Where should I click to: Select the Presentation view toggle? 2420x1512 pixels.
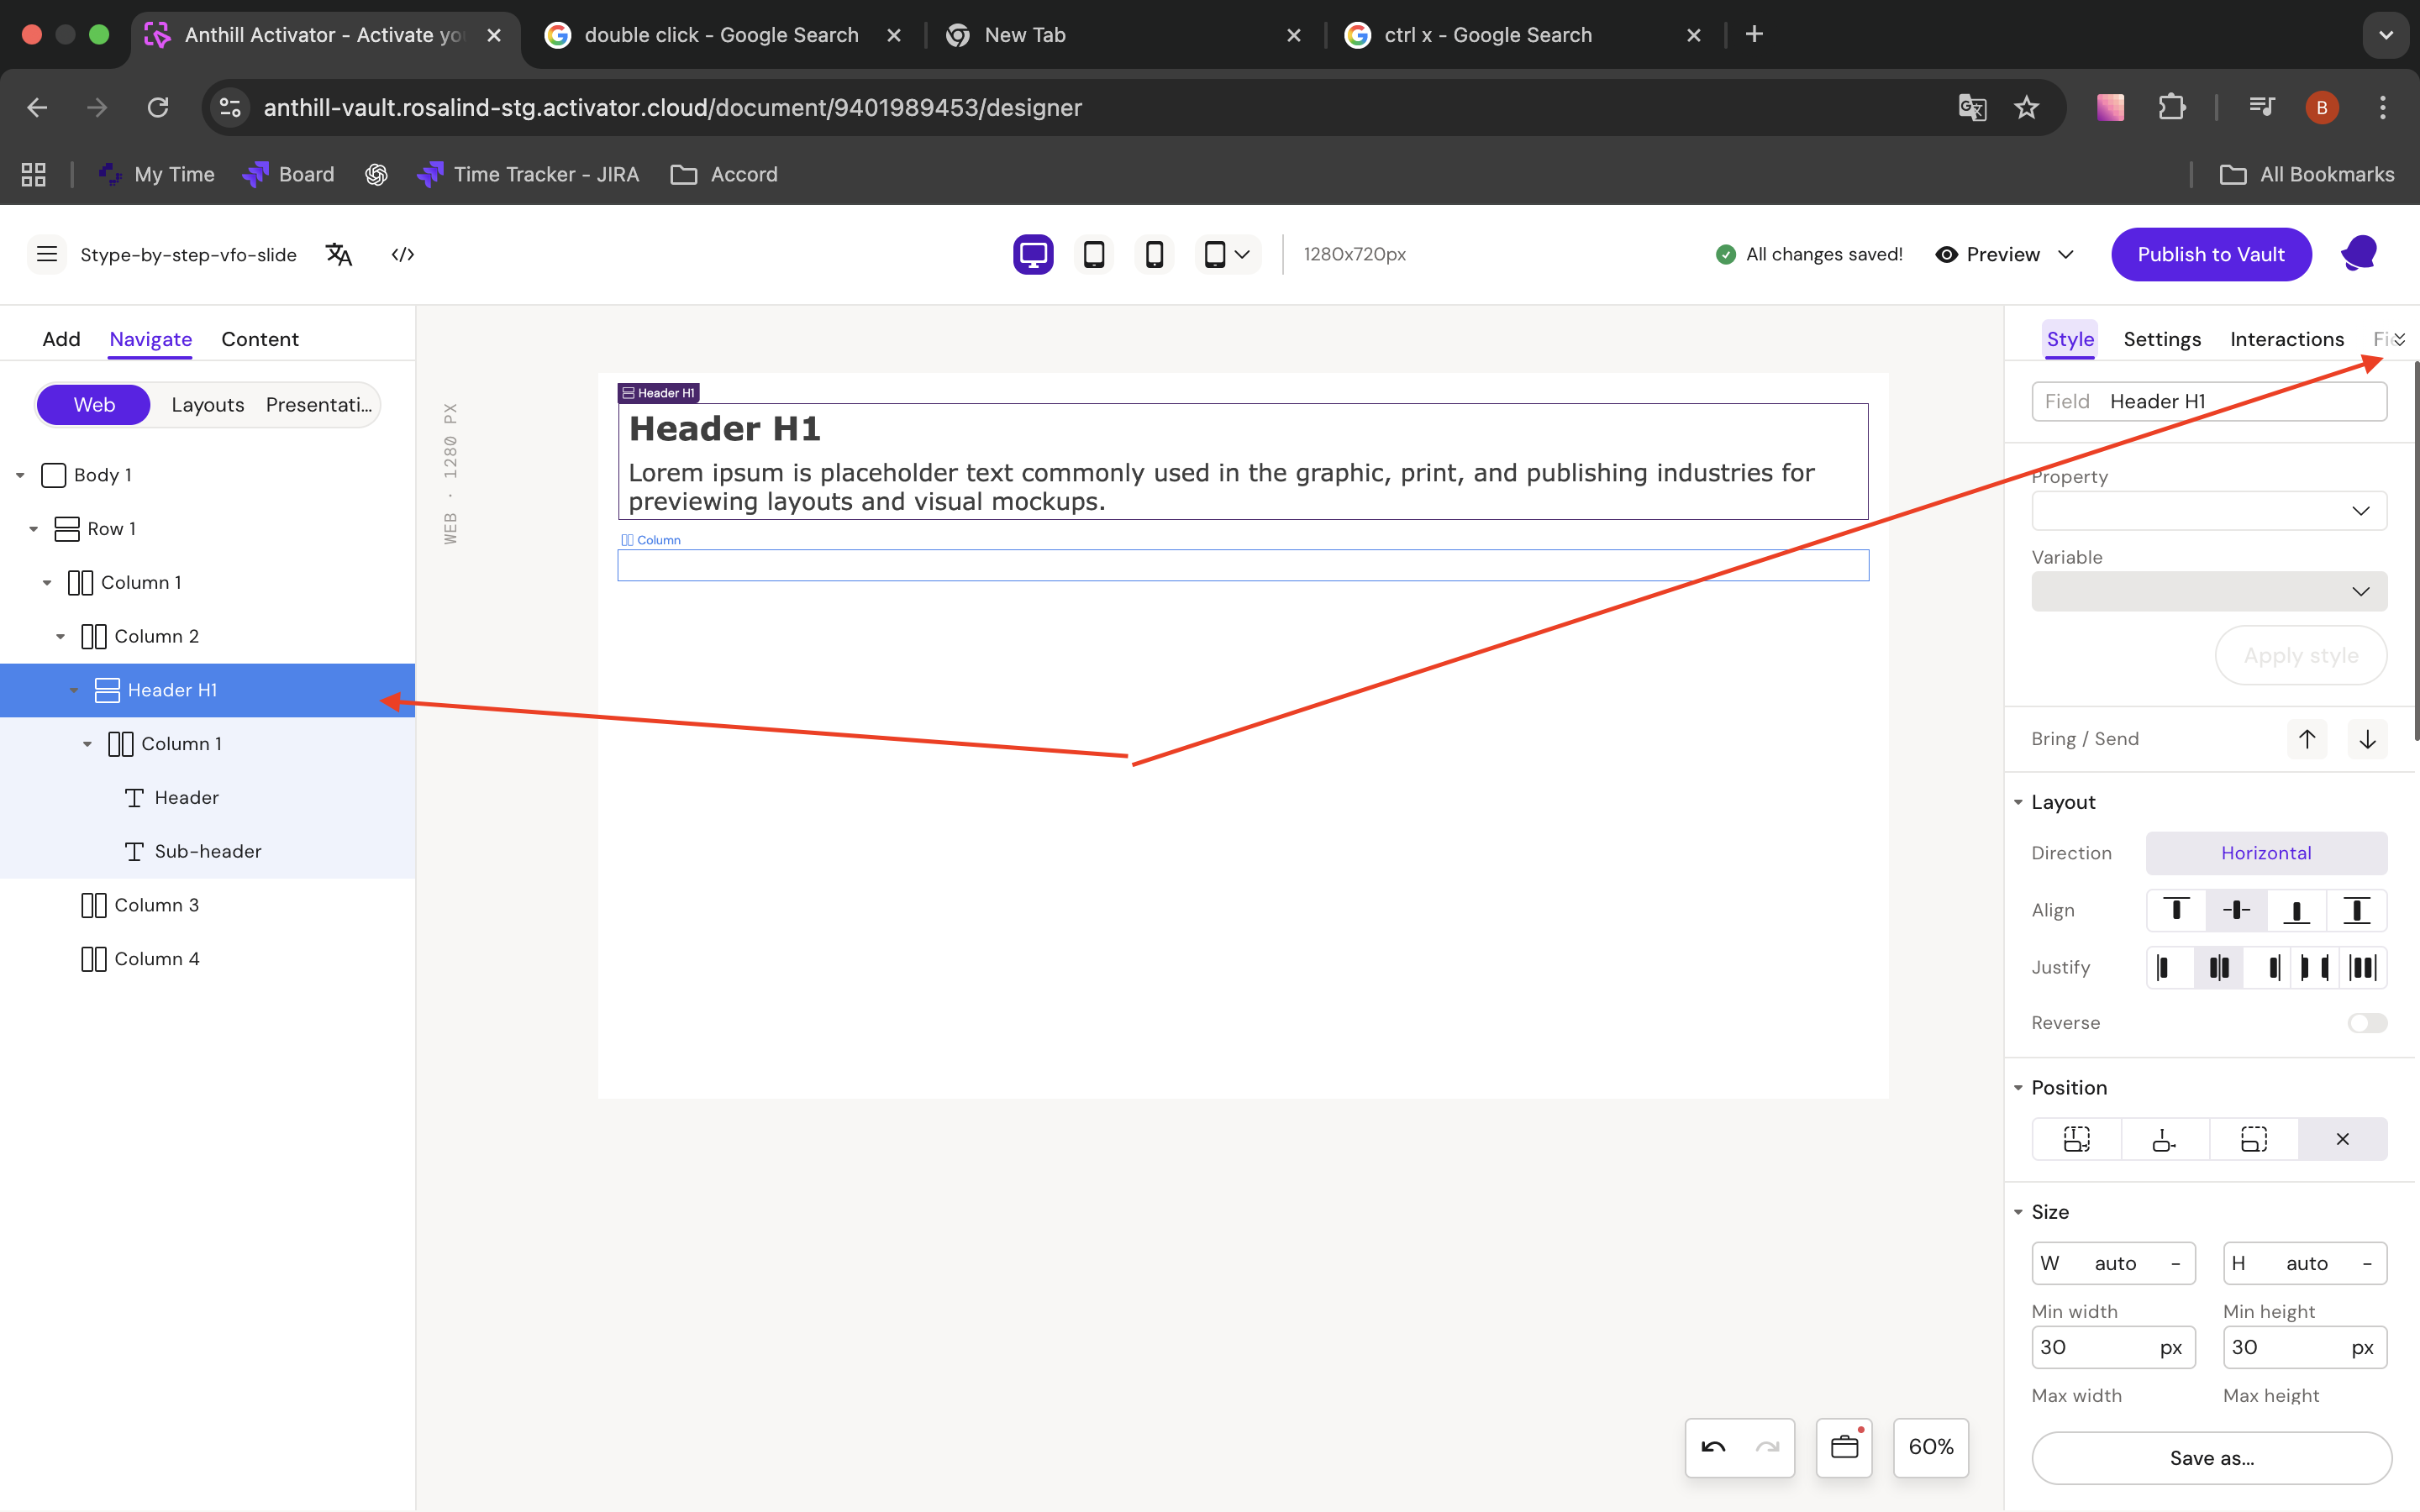319,405
